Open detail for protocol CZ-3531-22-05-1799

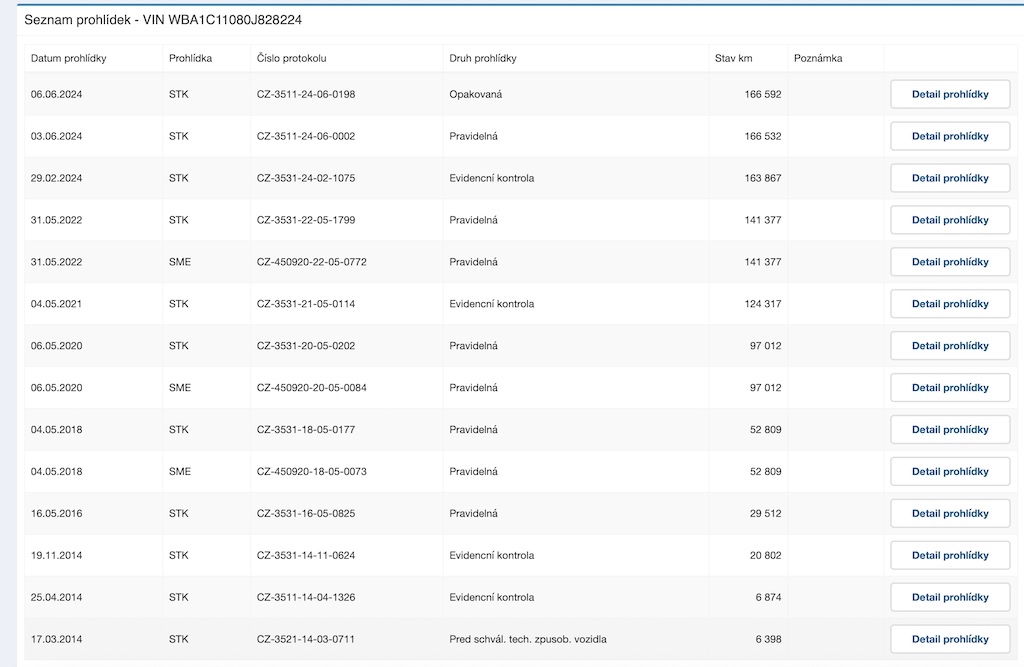click(x=950, y=220)
